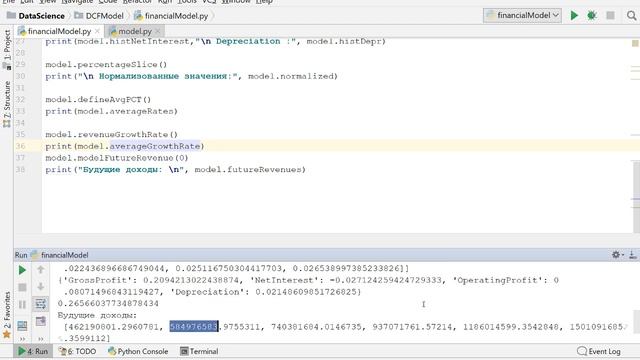Expand more console actions in second column
The height and width of the screenshot is (360, 640).
pos(40,339)
